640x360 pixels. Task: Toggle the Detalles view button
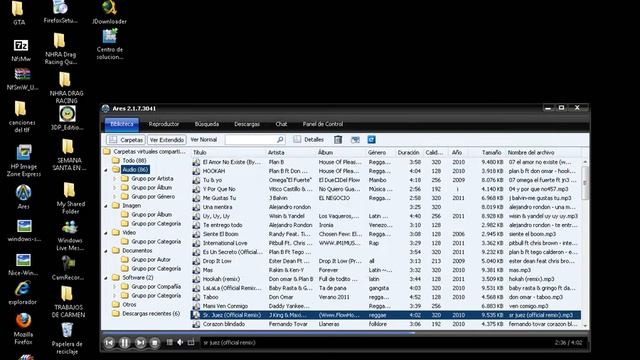(x=309, y=140)
